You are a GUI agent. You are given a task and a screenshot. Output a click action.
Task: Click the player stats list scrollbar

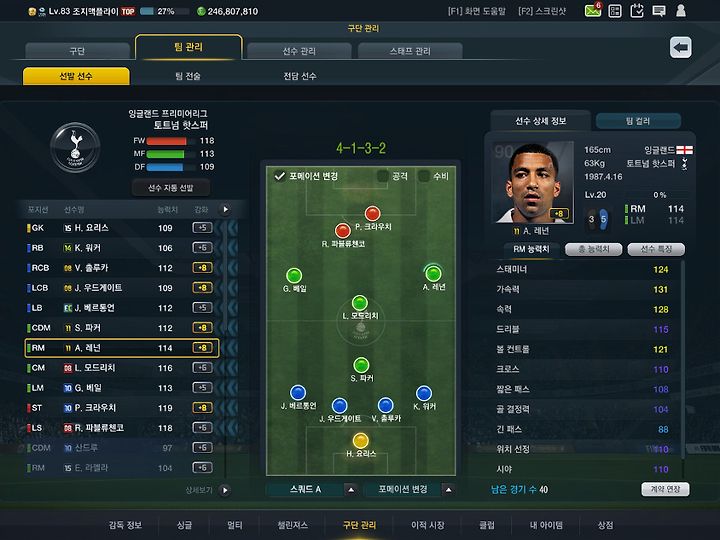pyautogui.click(x=683, y=358)
